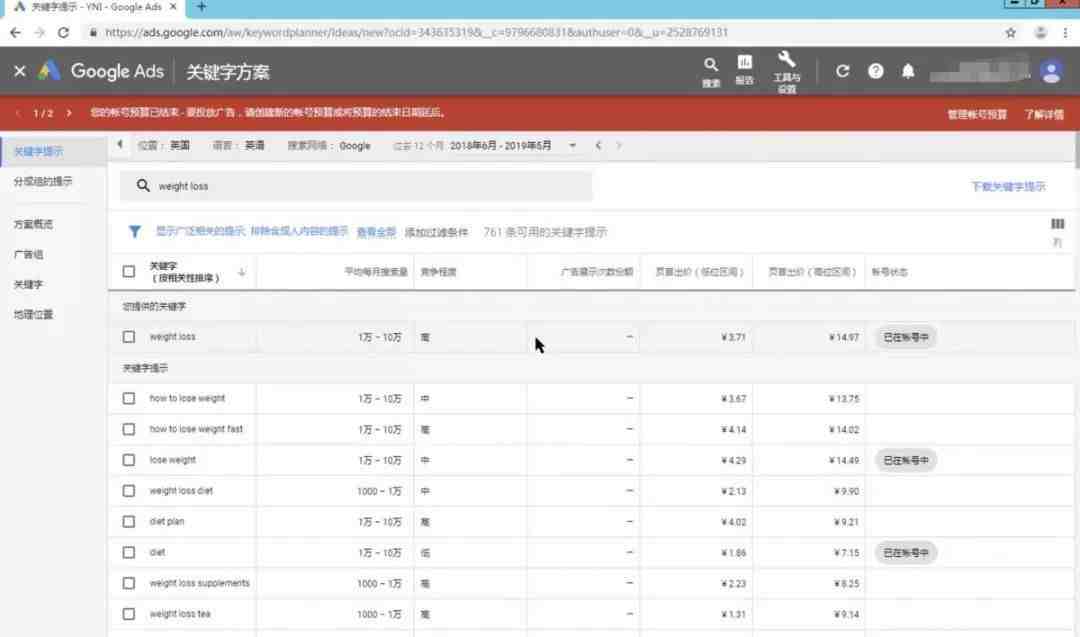Open the notifications bell icon

click(908, 71)
